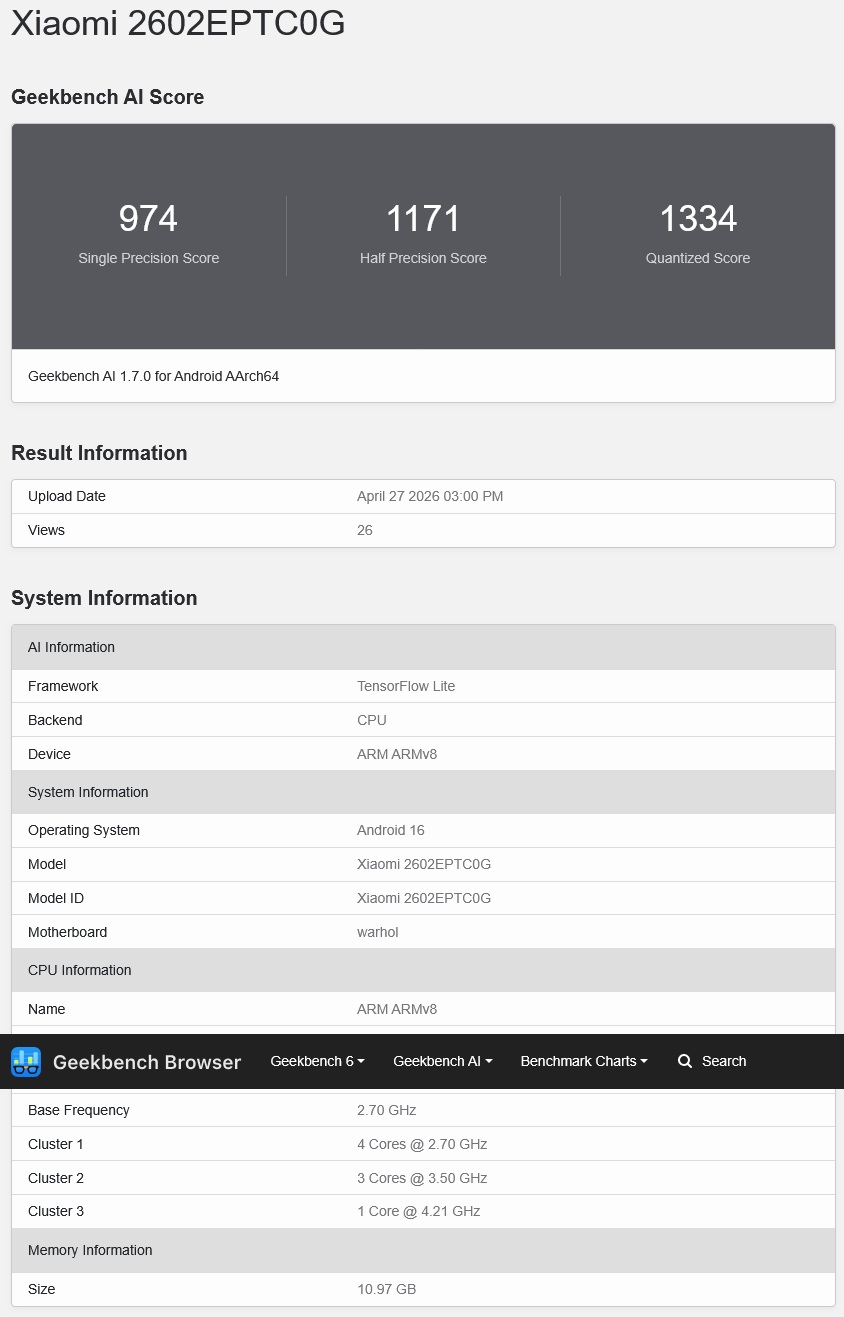Click the System Information table subheader
This screenshot has height=1317, width=844.
point(423,792)
